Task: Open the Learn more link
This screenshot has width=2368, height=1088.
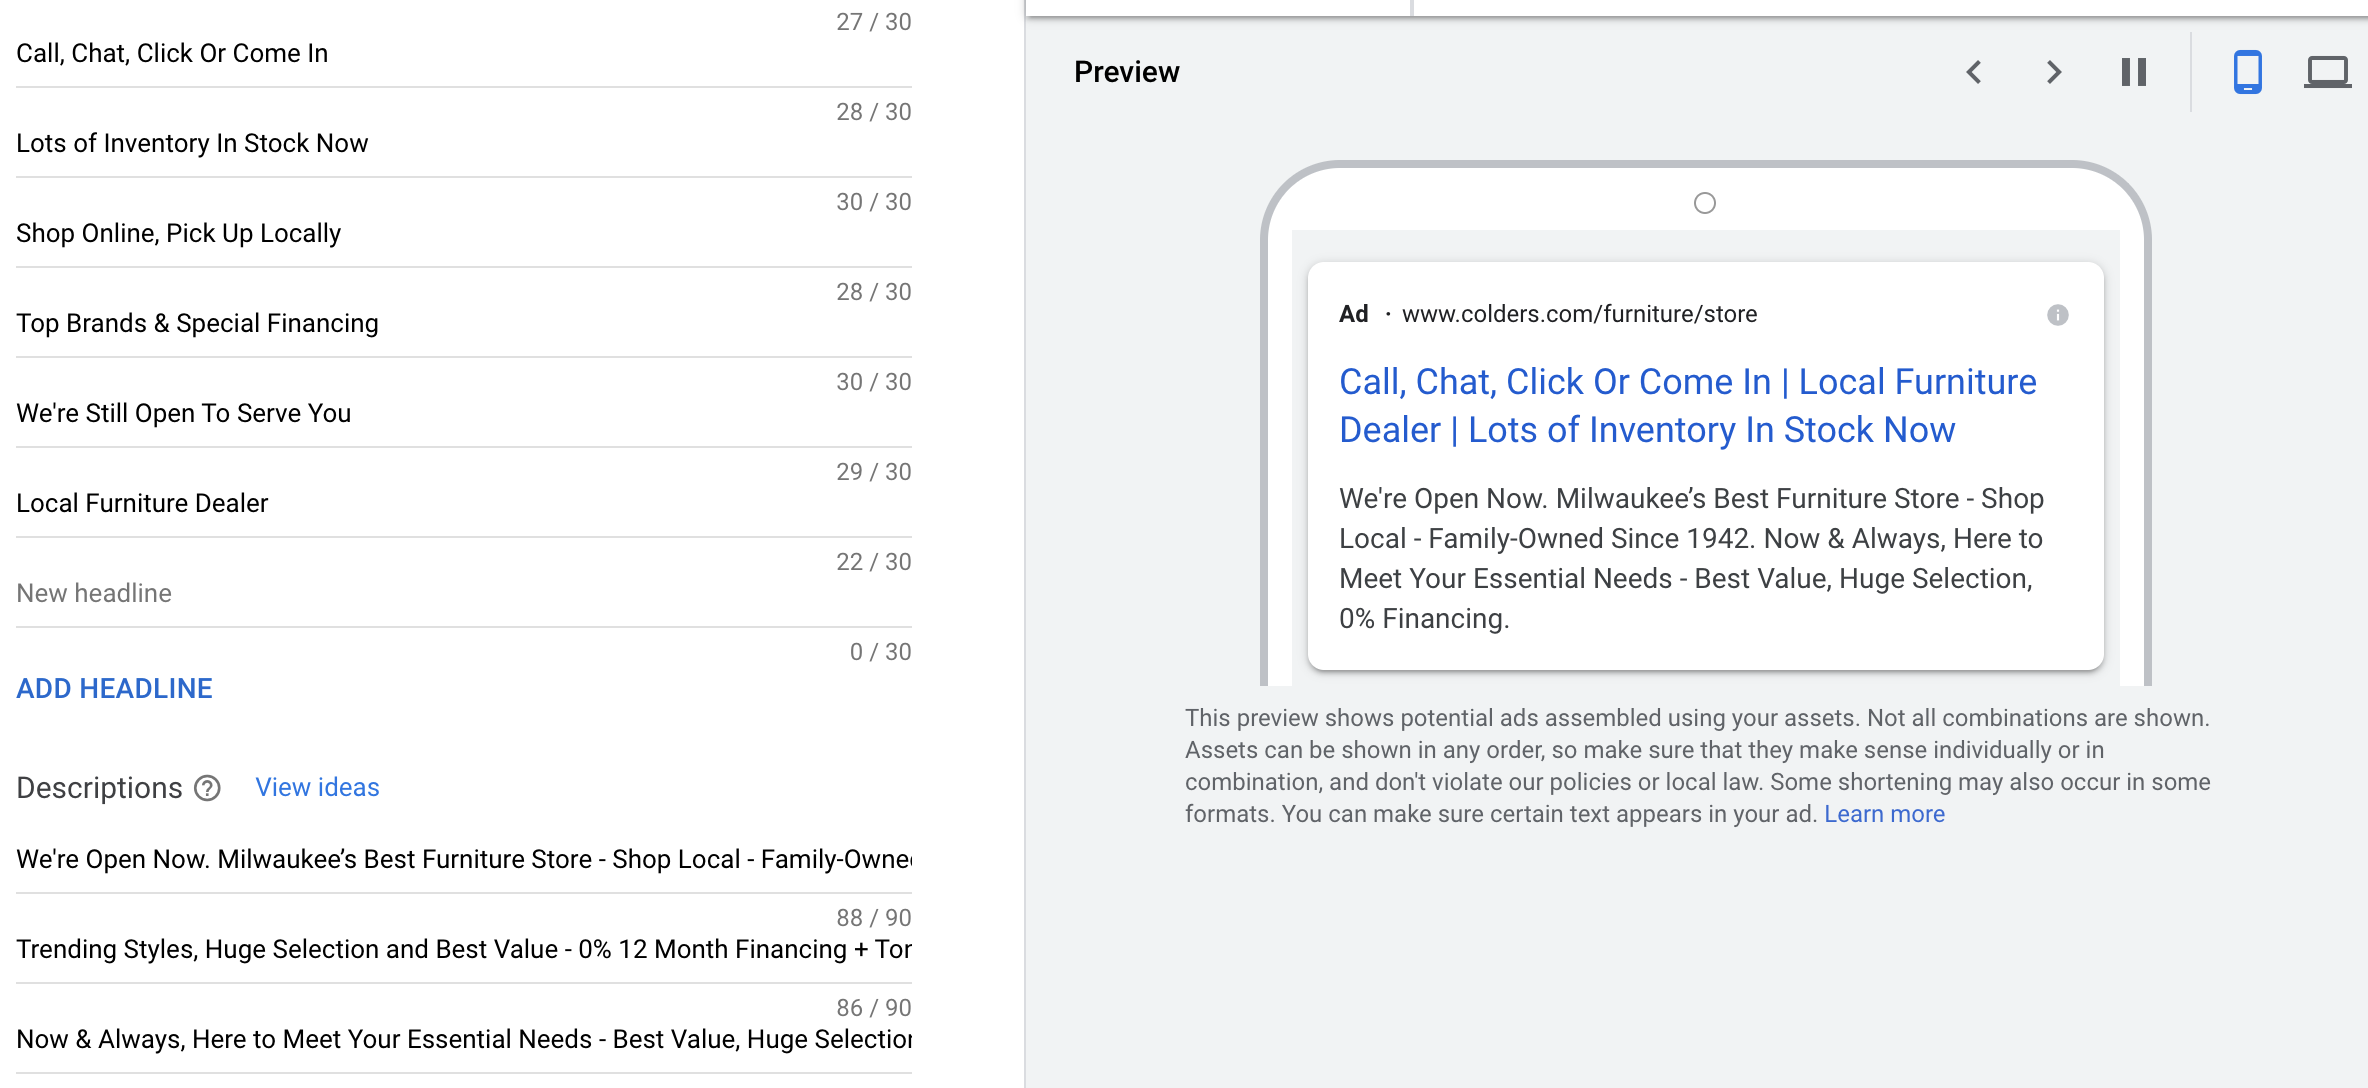Action: pos(1884,814)
